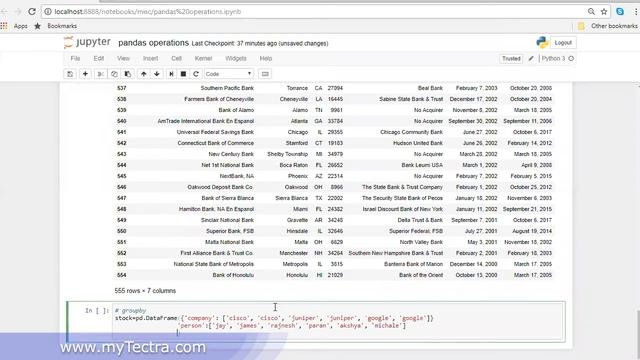Viewport: 640px width, 360px height.
Task: Cut selected cells with scissors icon
Action: (100, 74)
